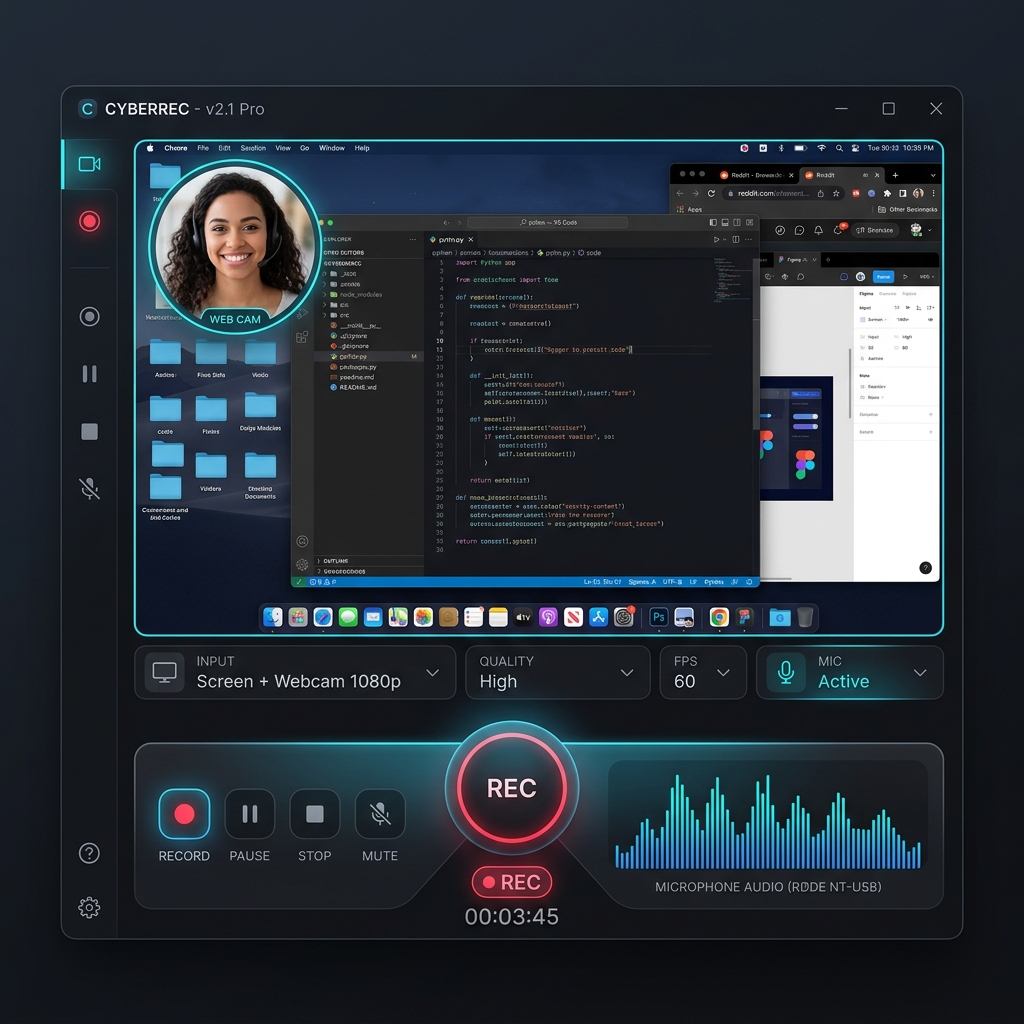Viewport: 1024px width, 1024px height.
Task: Click the reload button in the browser window
Action: (x=711, y=193)
